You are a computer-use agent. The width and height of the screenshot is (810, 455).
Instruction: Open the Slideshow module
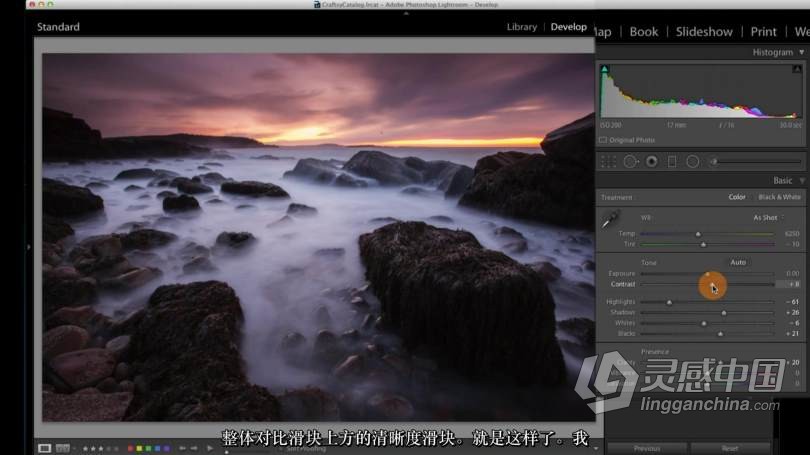tap(704, 32)
